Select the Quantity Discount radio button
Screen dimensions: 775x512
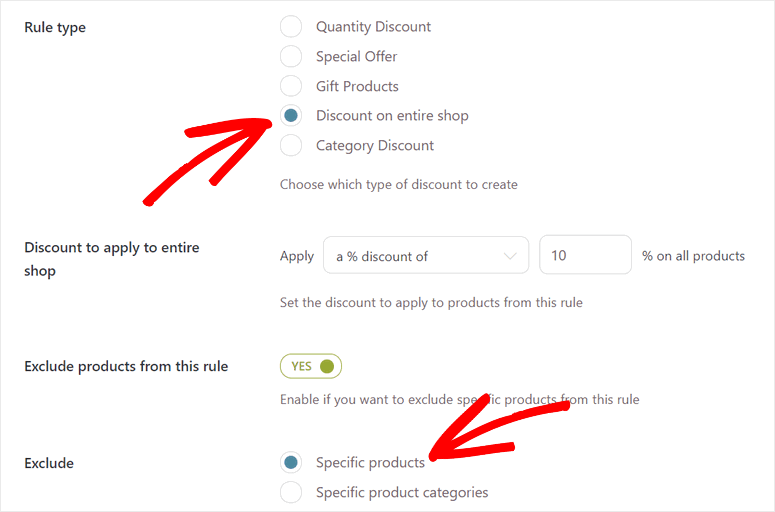(291, 27)
